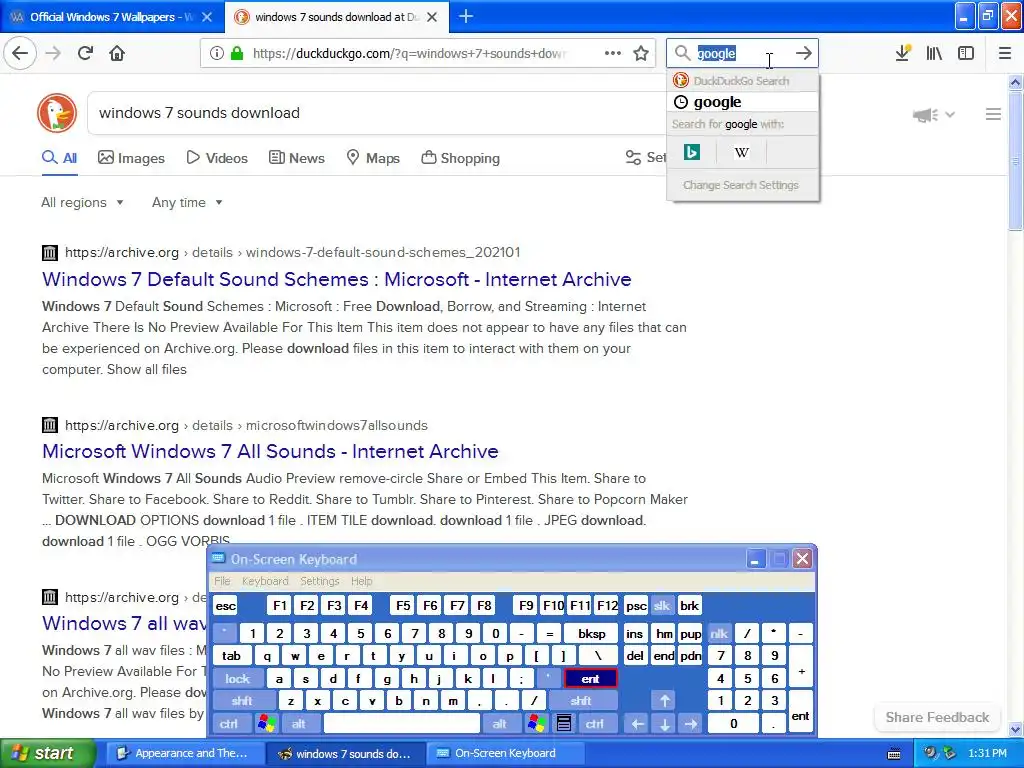This screenshot has height=768, width=1024.
Task: Switch to News search tab
Action: (297, 158)
